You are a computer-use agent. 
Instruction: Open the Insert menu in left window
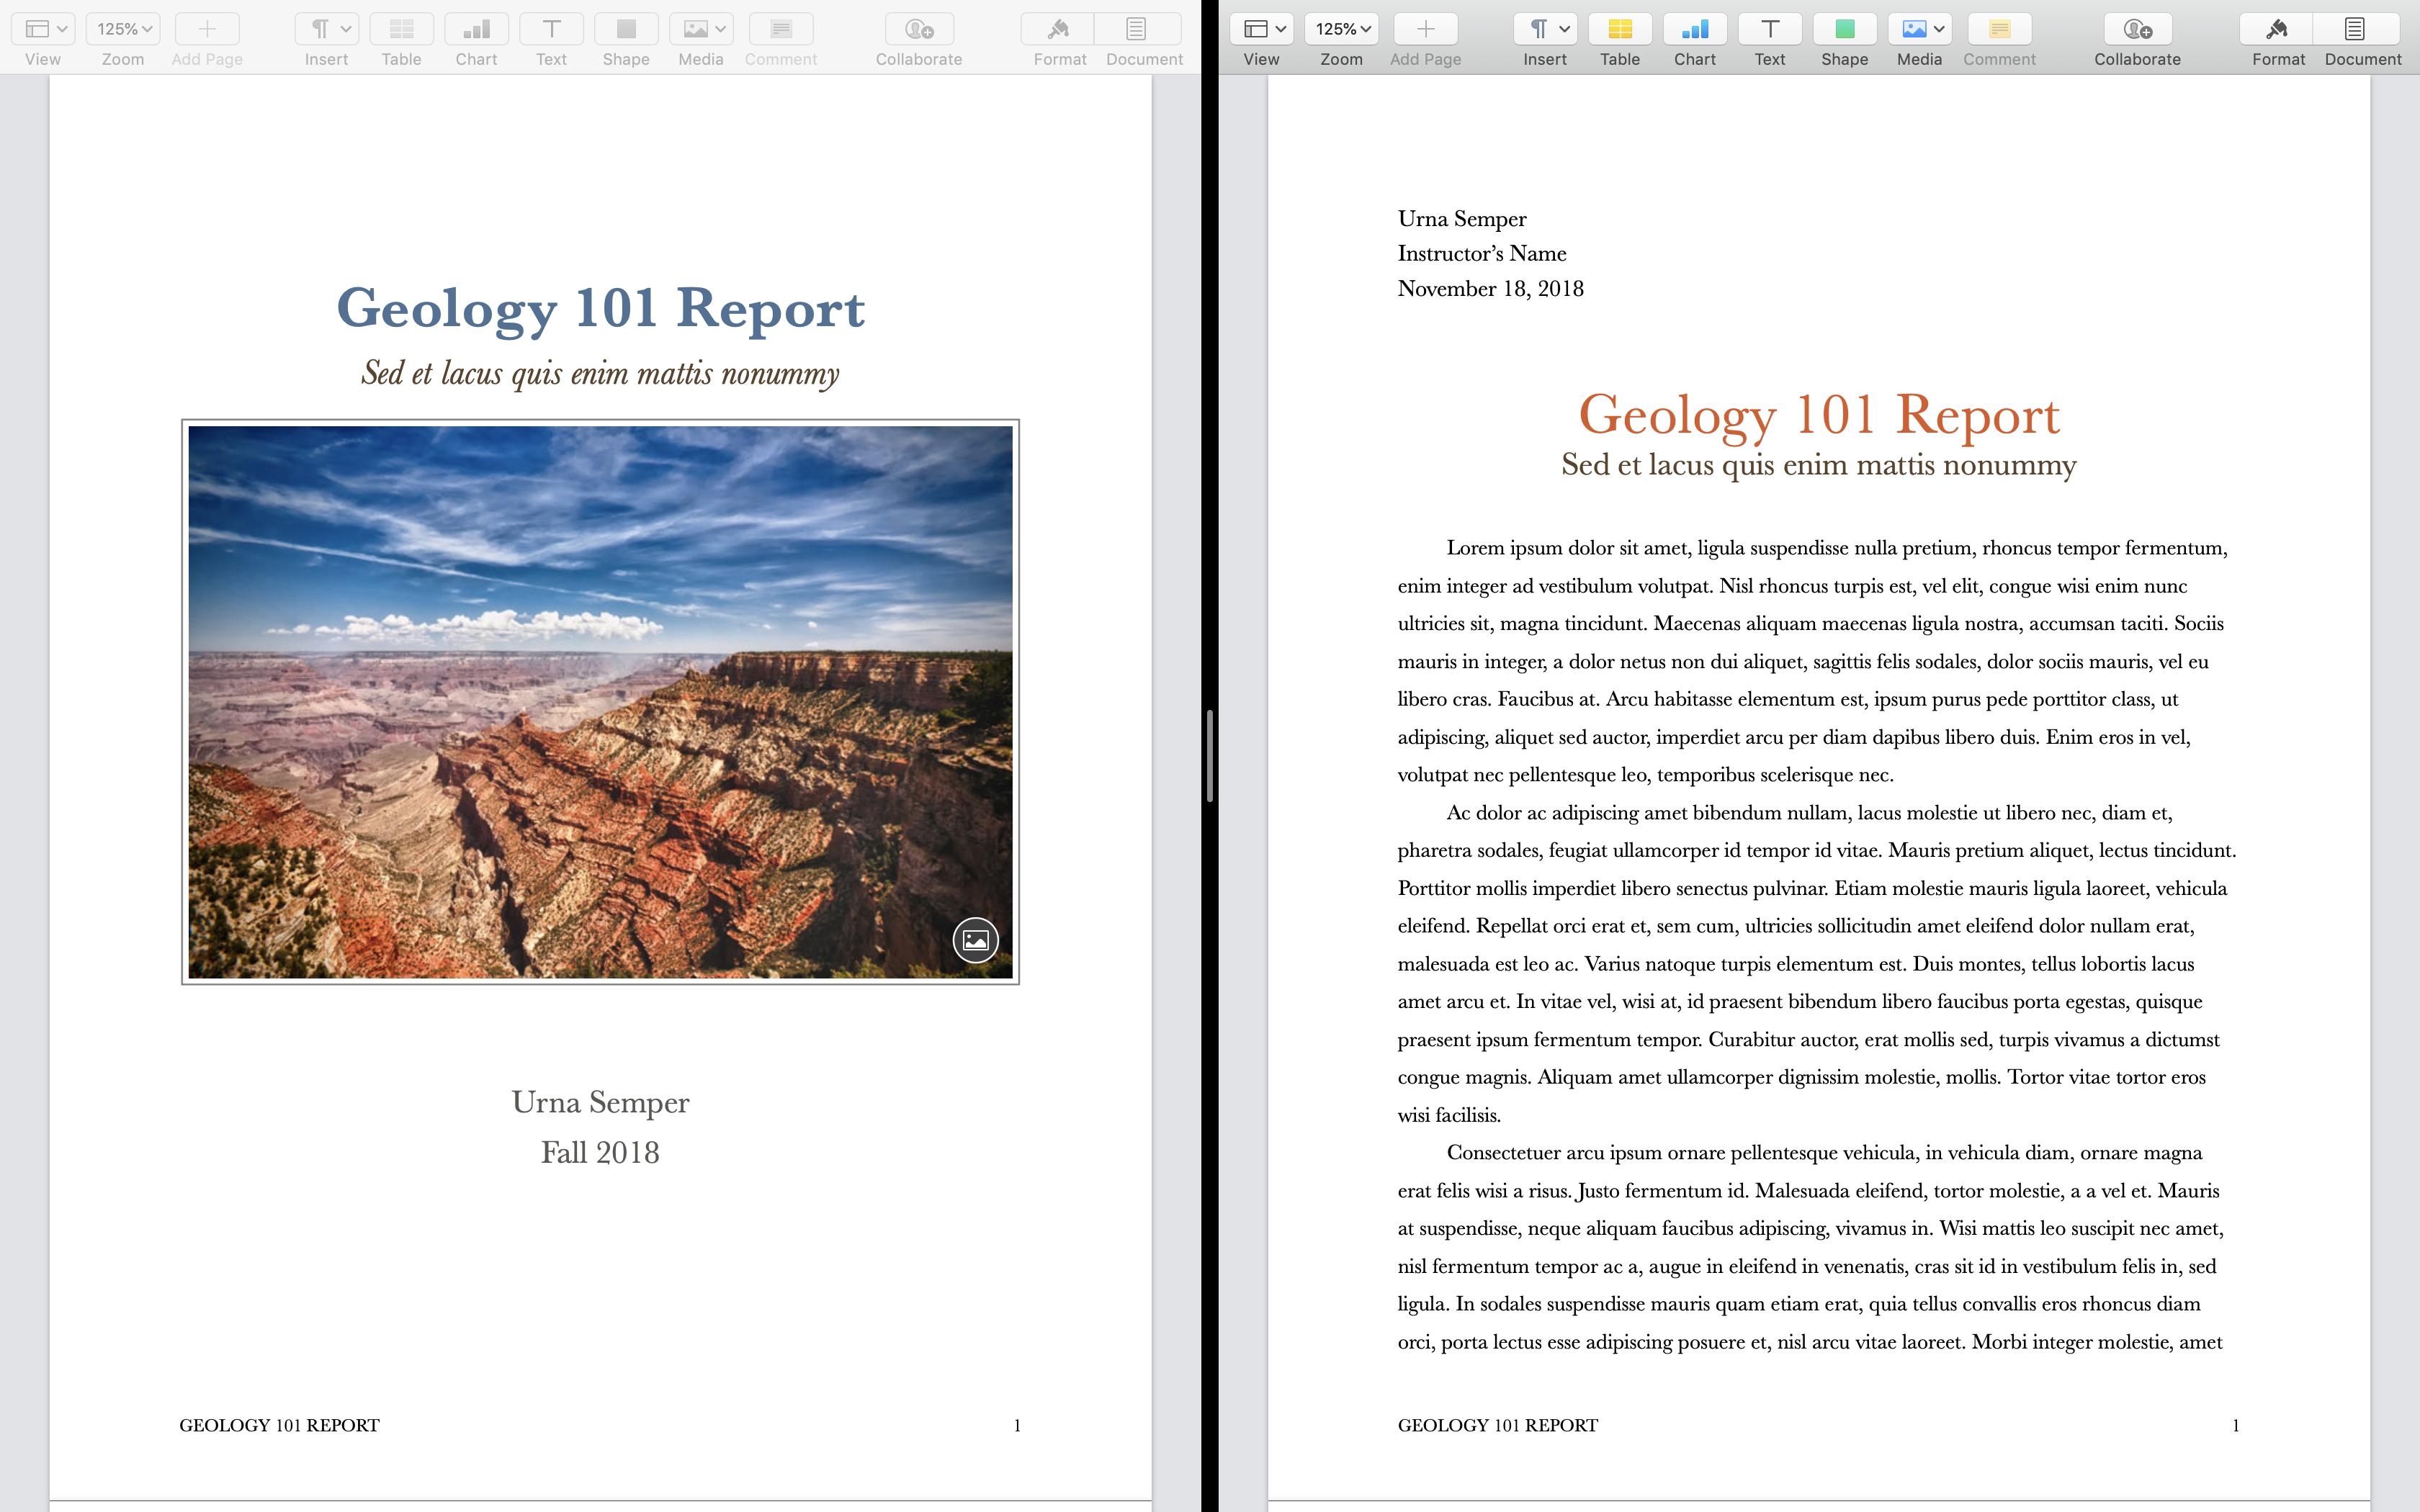326,30
